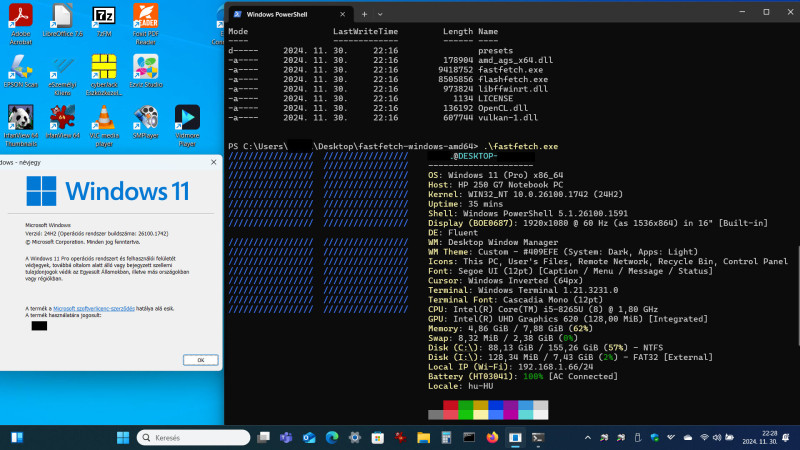The image size is (800, 450).
Task: Click the battery icon in system tray
Action: coord(730,437)
